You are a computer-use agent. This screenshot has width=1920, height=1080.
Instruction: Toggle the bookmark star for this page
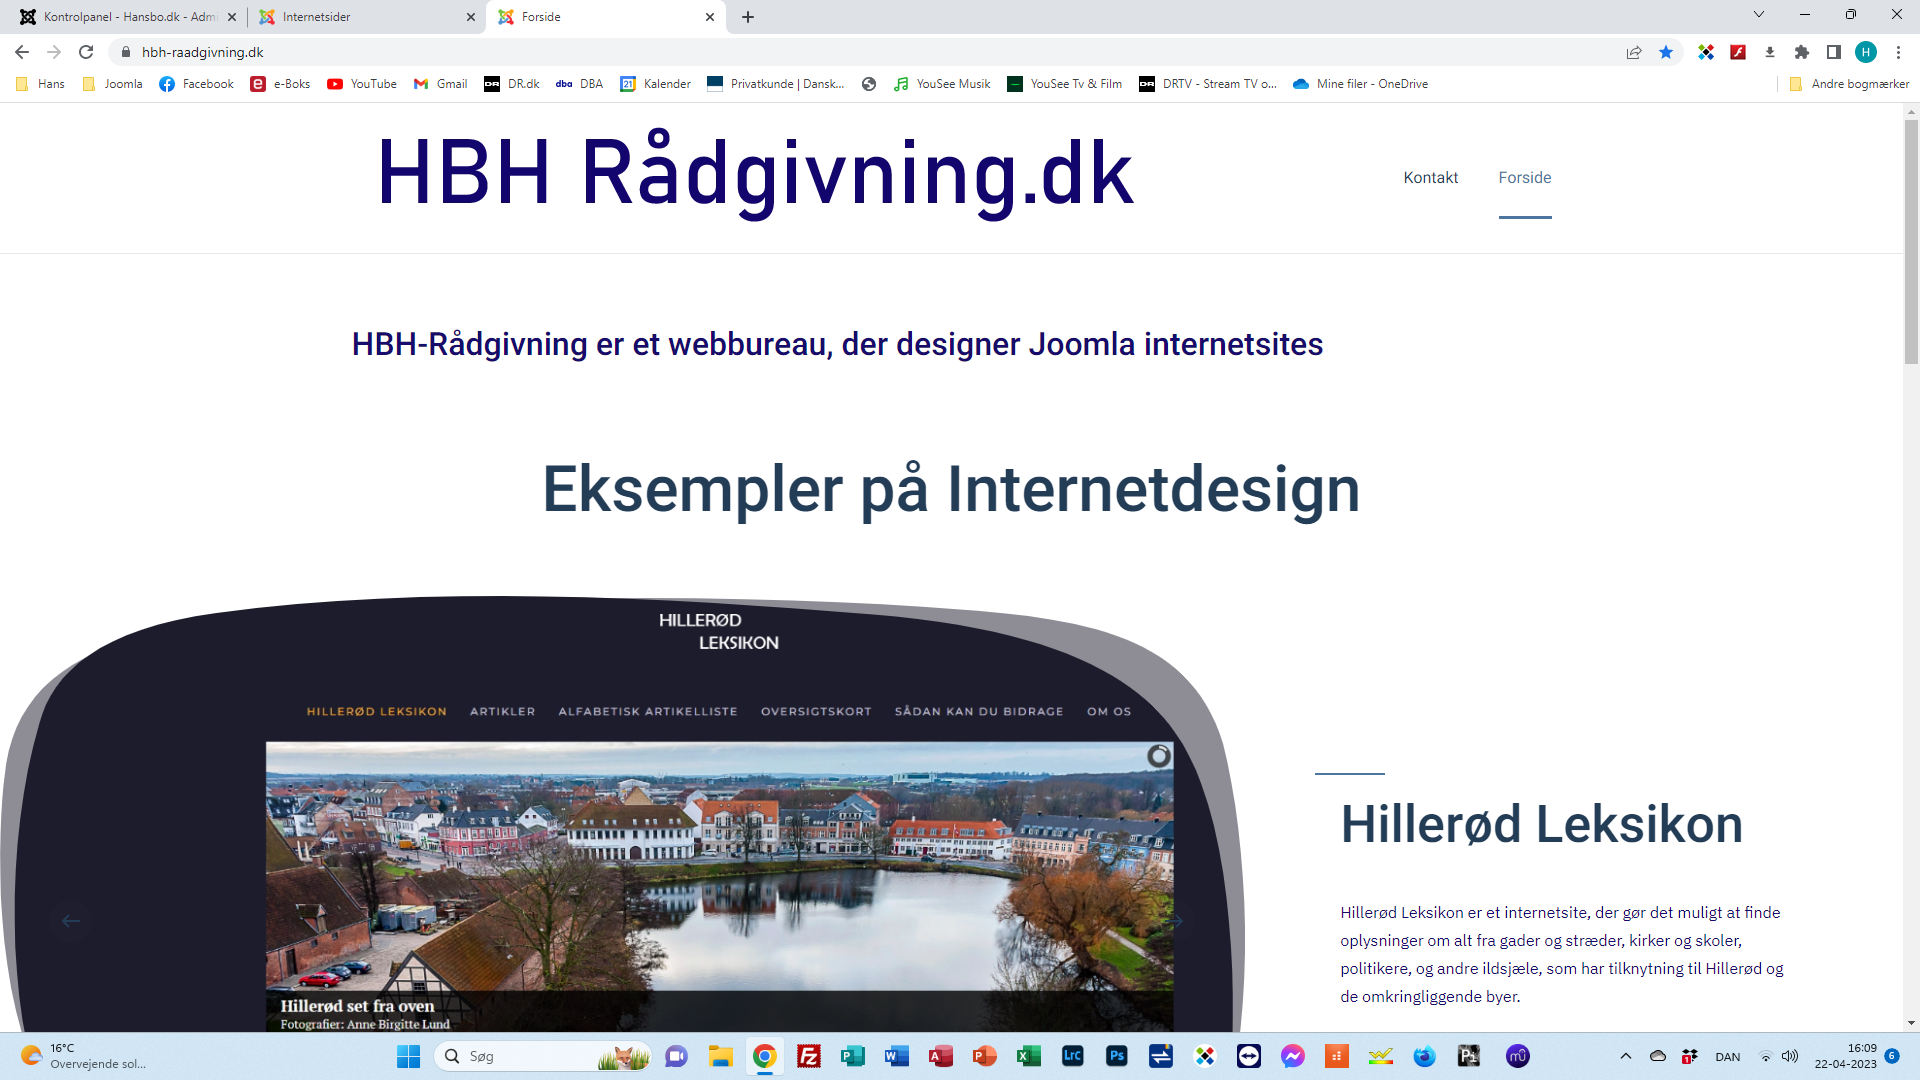pos(1666,52)
